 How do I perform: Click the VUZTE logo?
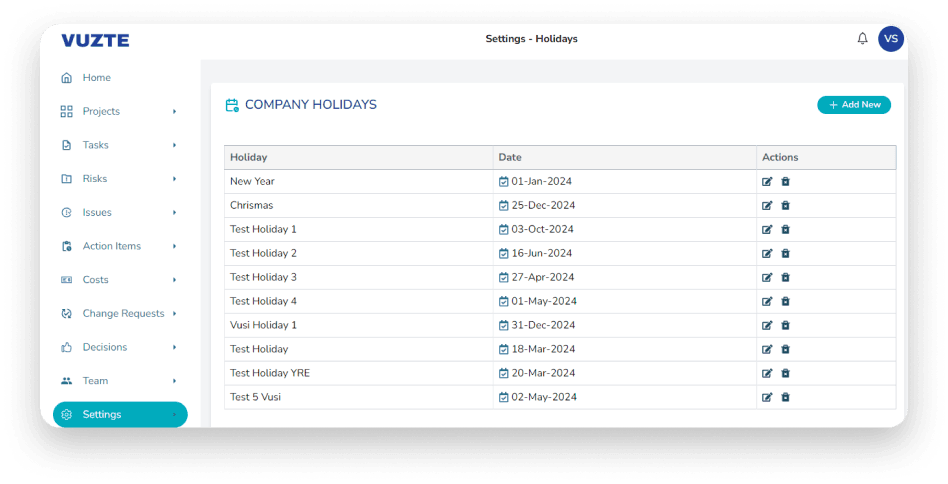pyautogui.click(x=95, y=40)
